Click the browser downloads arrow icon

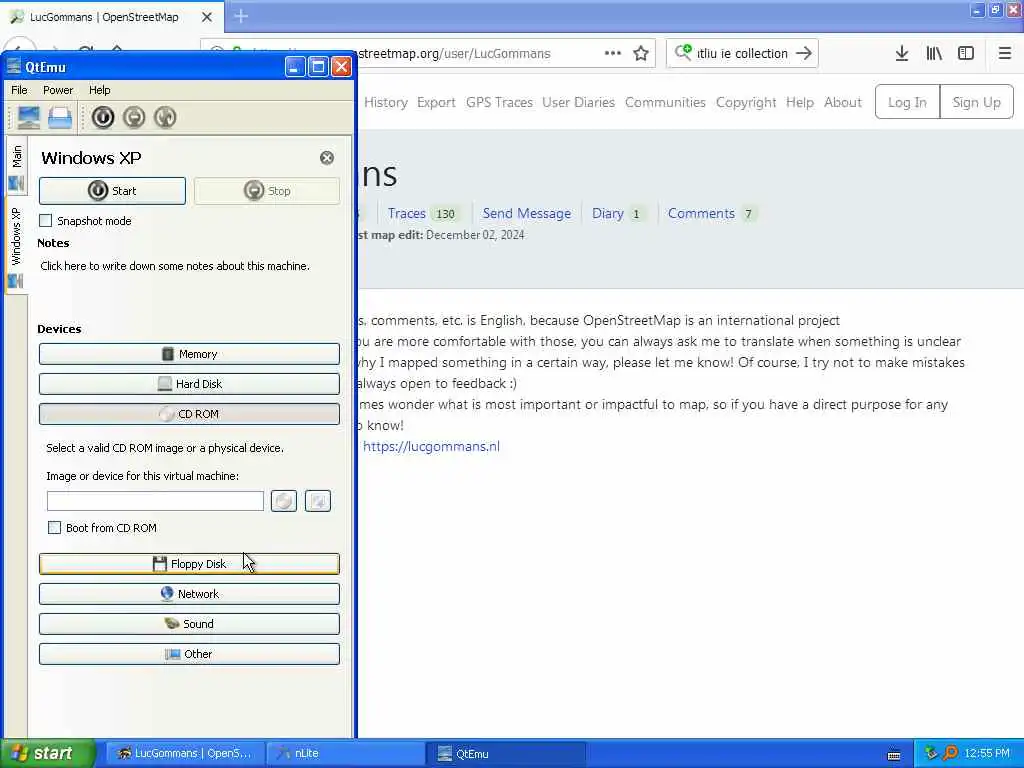[902, 54]
